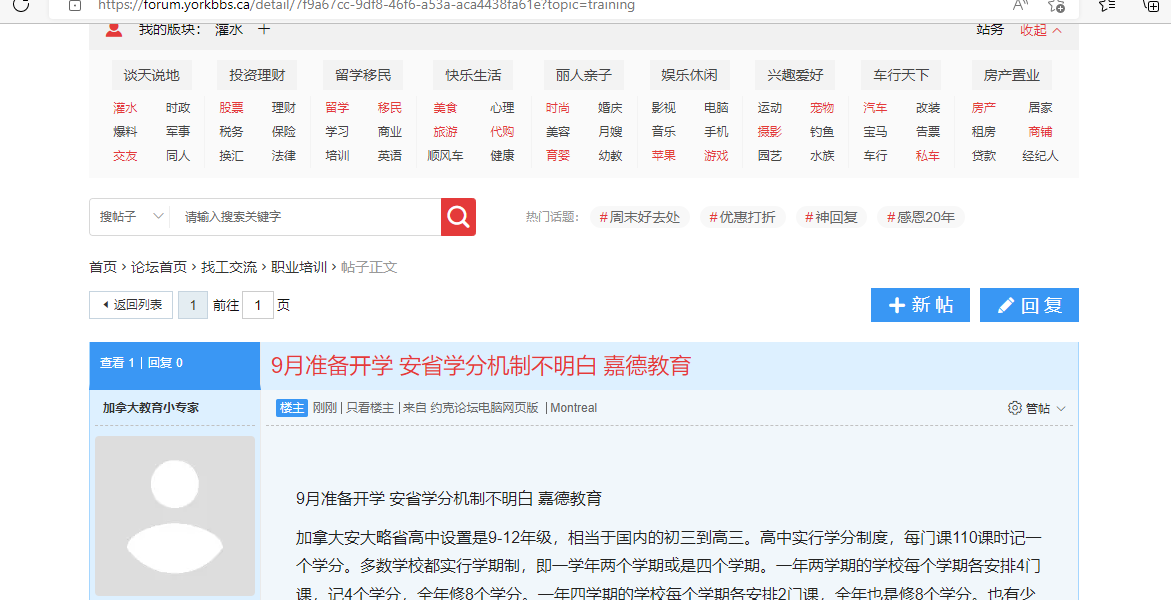Screen dimensions: 1171x600
Task: Open the 旅游 board link
Action: [445, 132]
